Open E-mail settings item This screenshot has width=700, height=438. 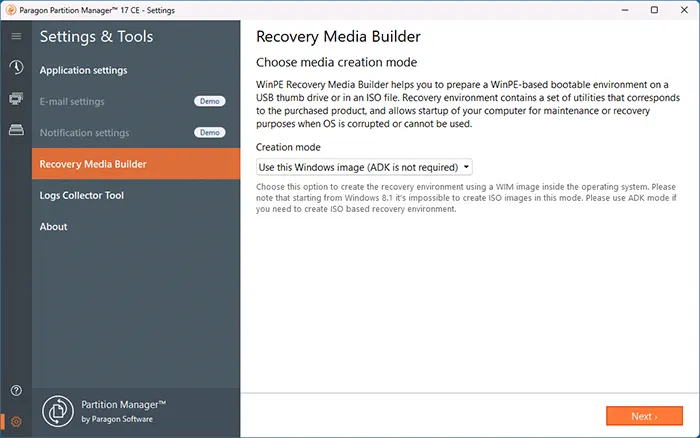(x=136, y=101)
